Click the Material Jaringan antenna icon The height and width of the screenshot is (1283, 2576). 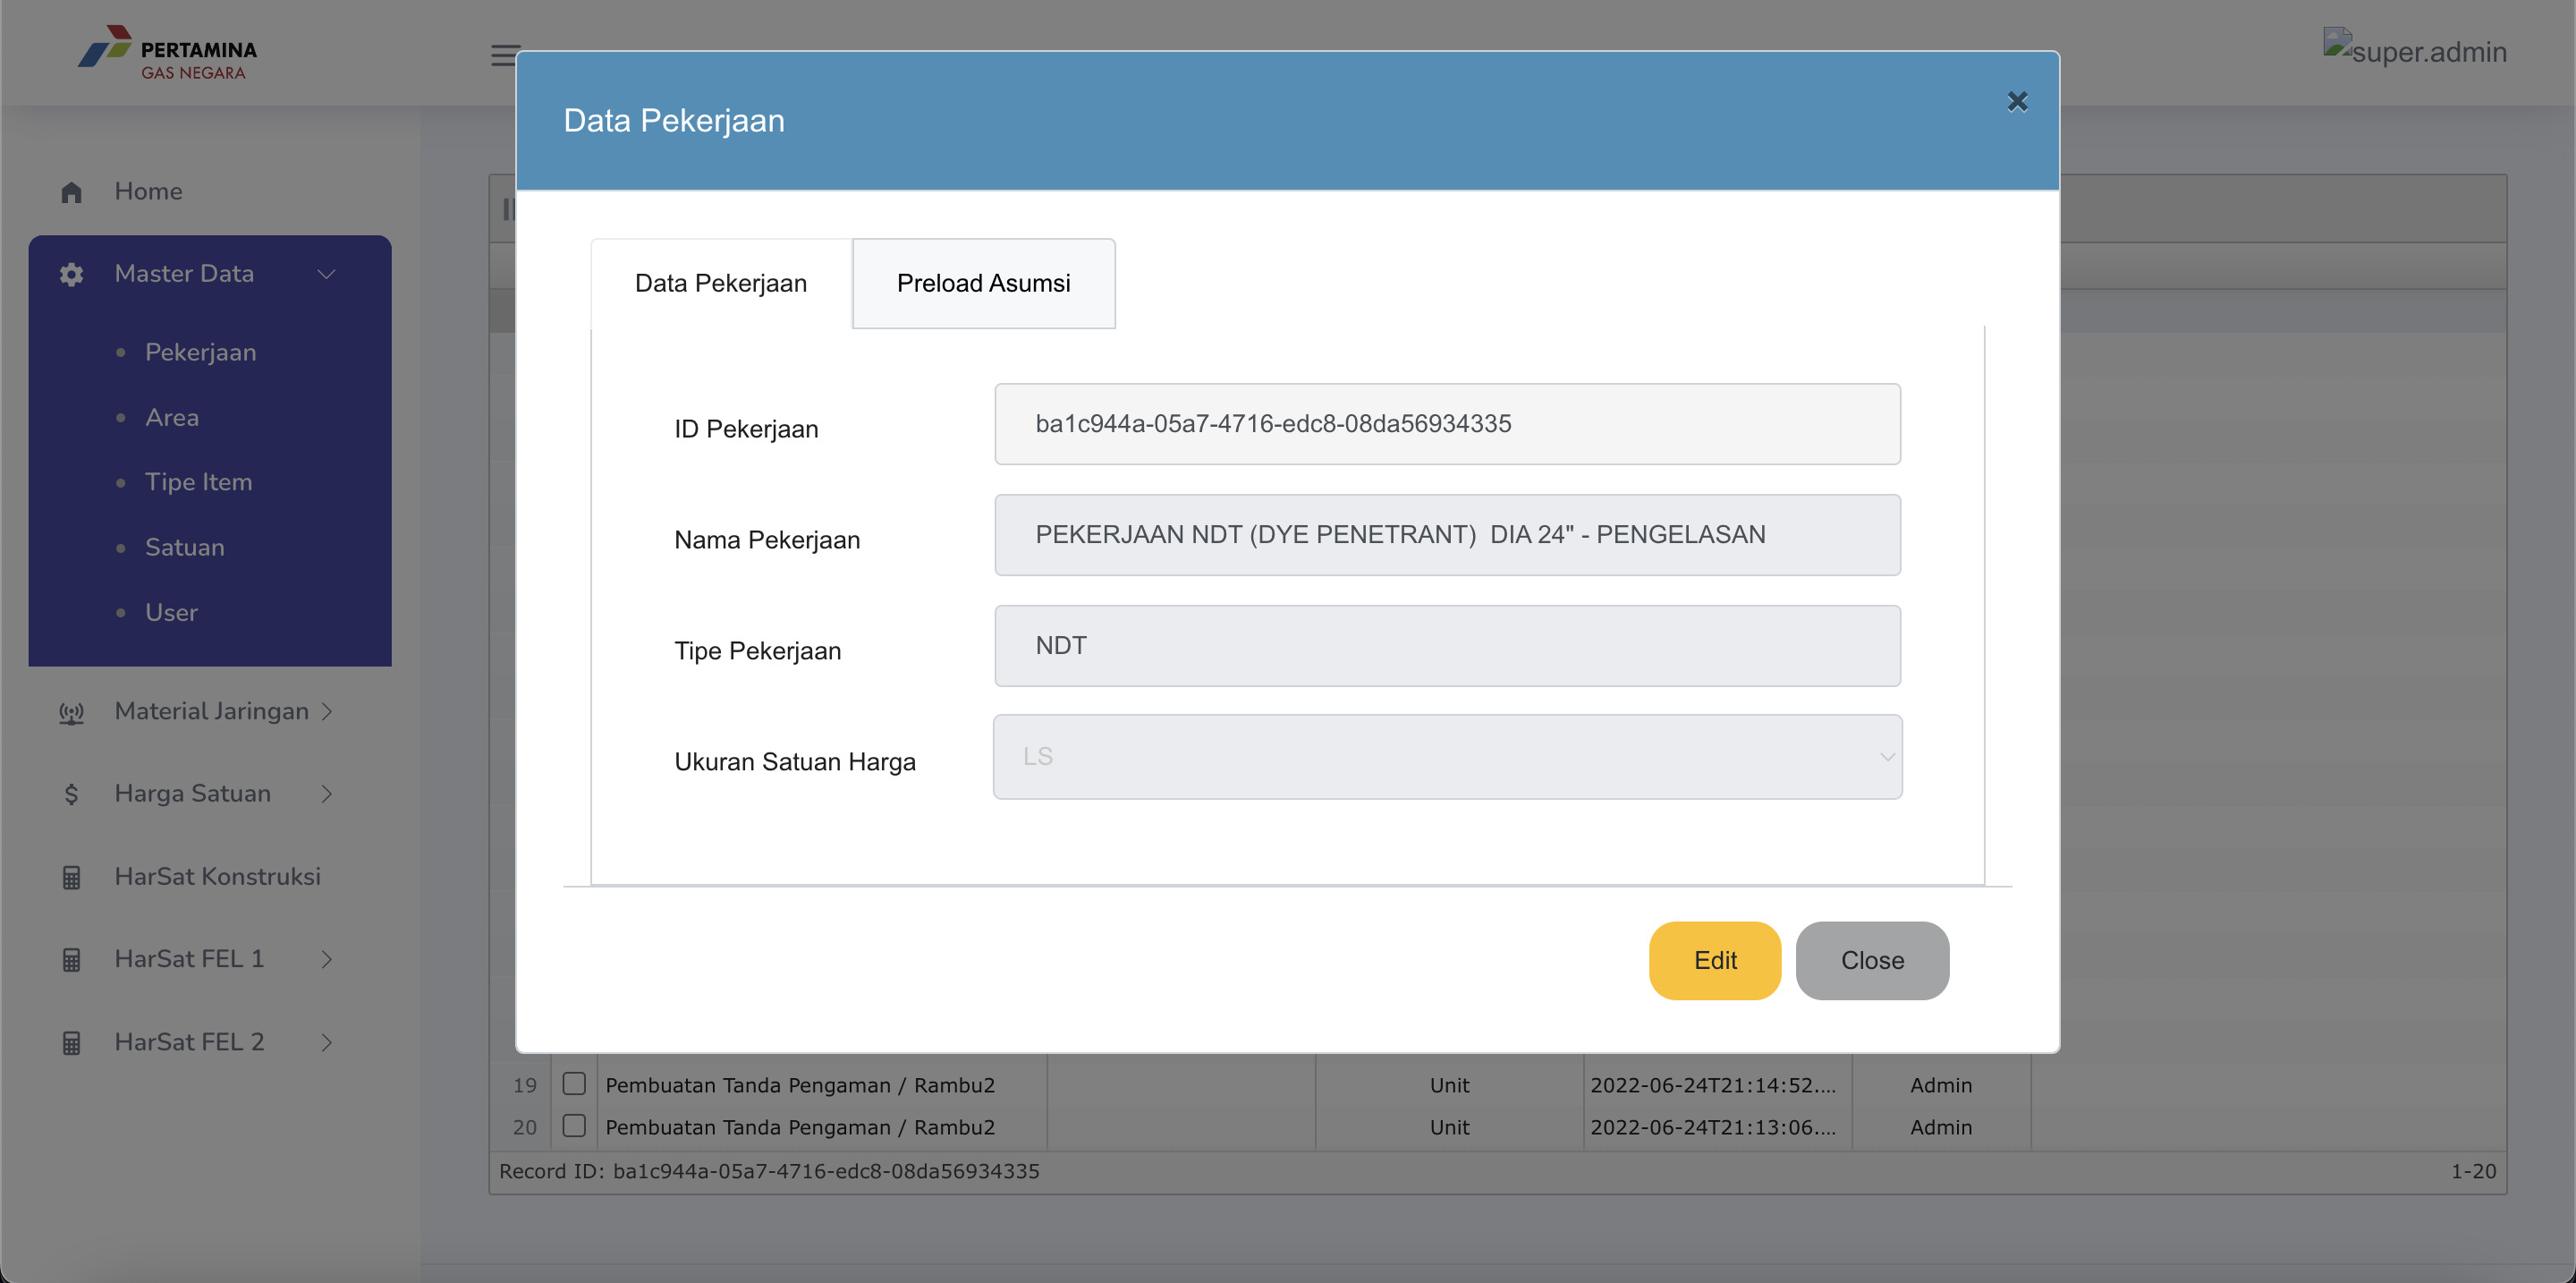(71, 712)
